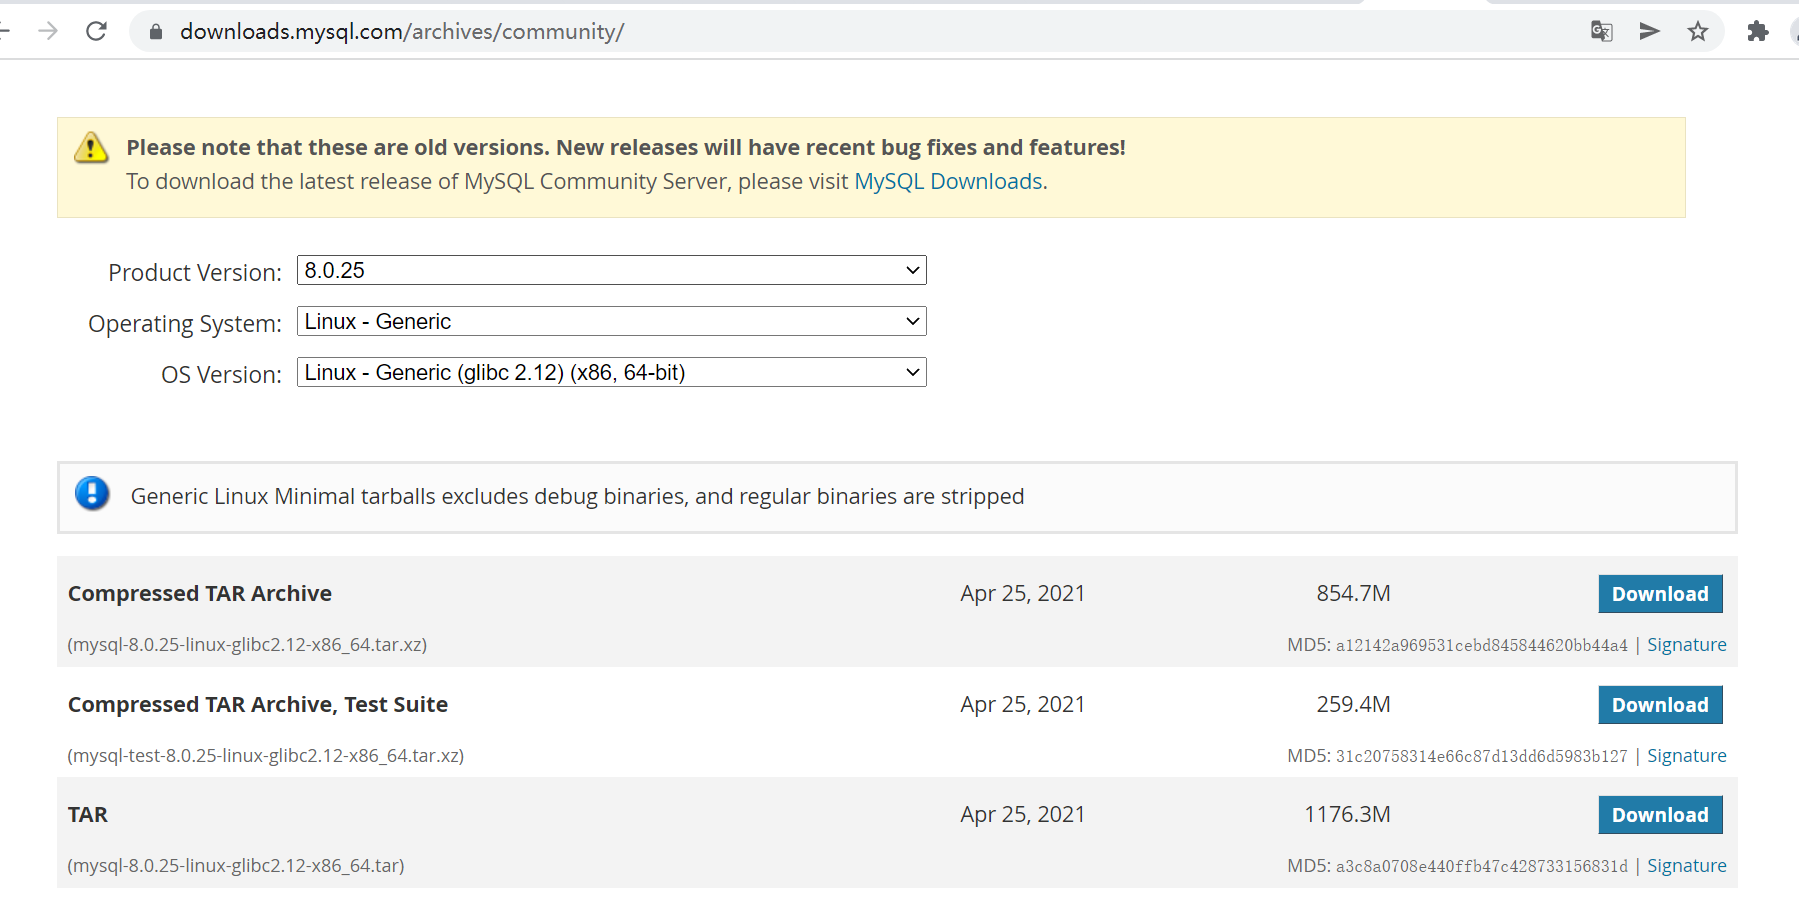Click the browser forward arrow

48,31
